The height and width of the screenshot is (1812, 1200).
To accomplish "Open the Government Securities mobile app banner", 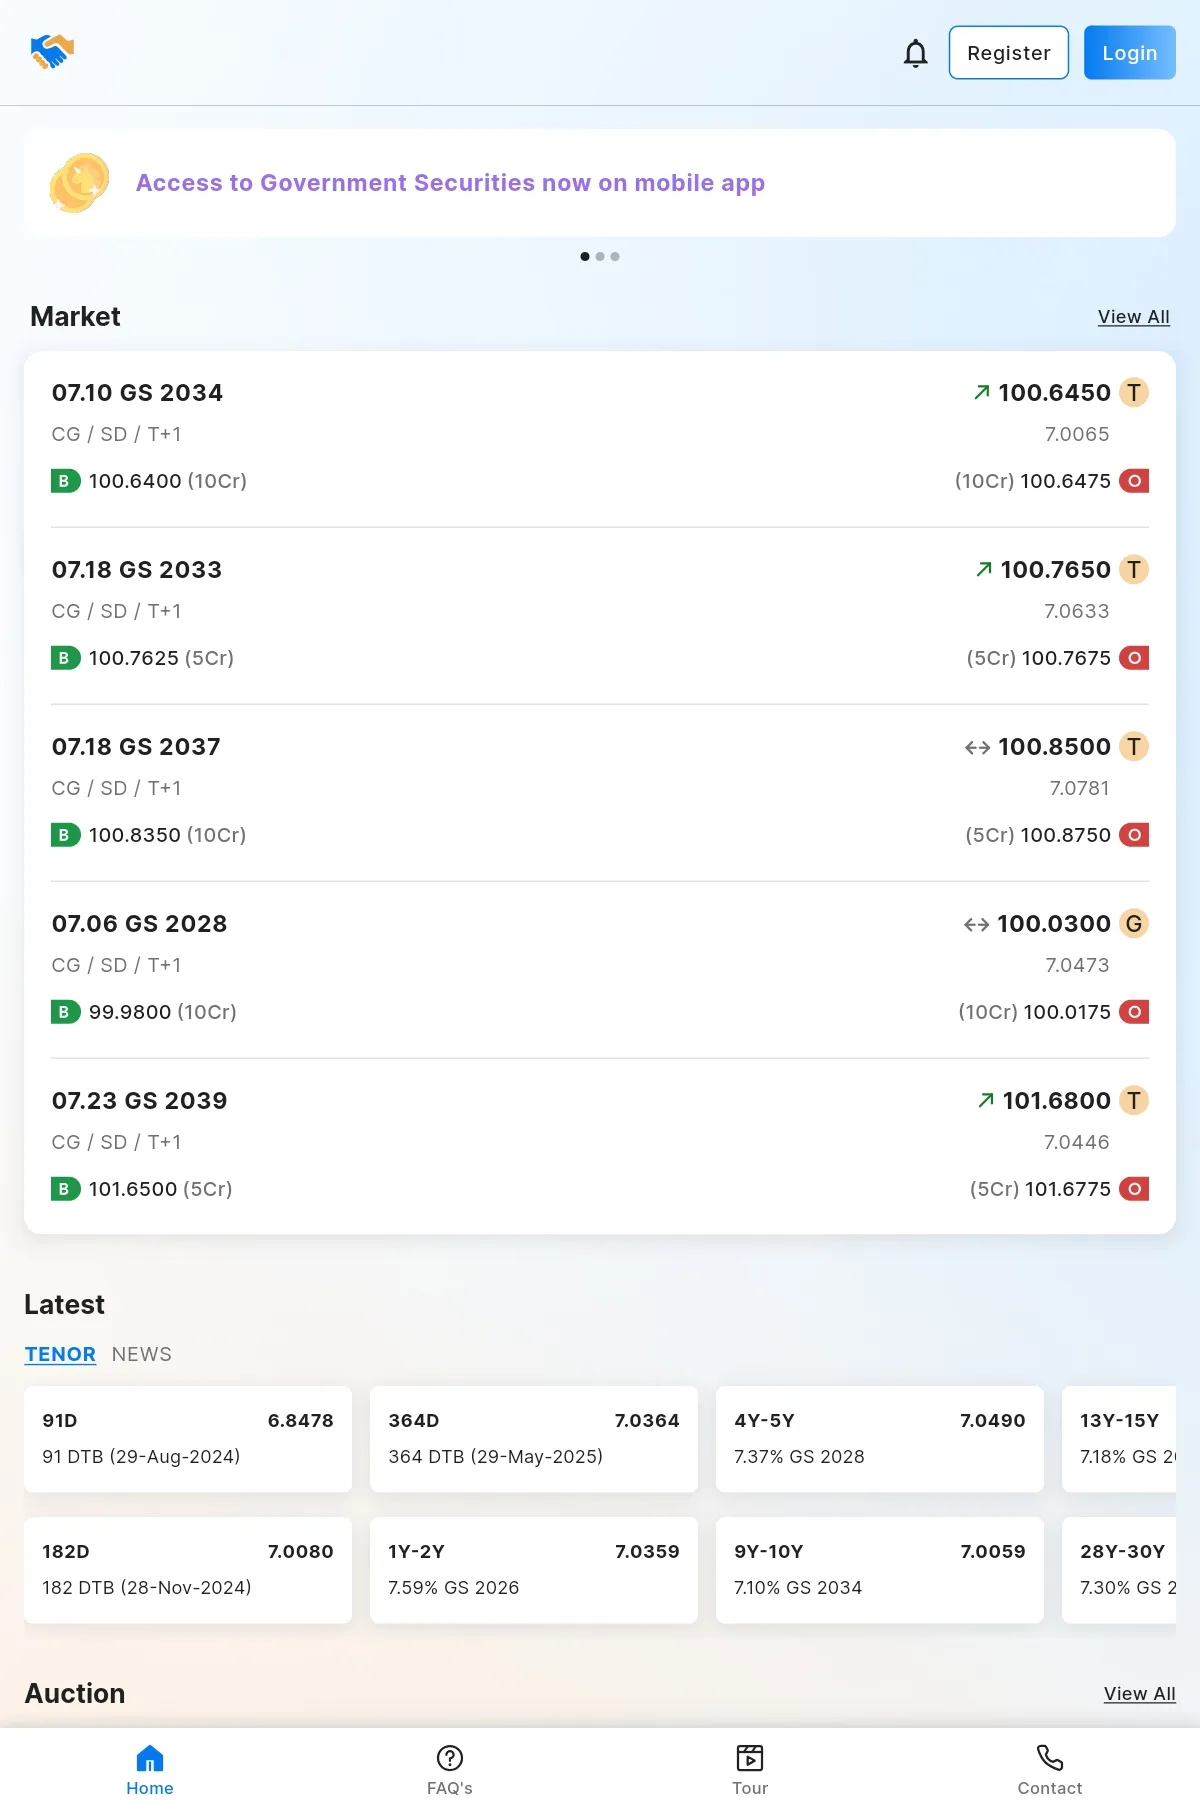I will click(x=600, y=183).
